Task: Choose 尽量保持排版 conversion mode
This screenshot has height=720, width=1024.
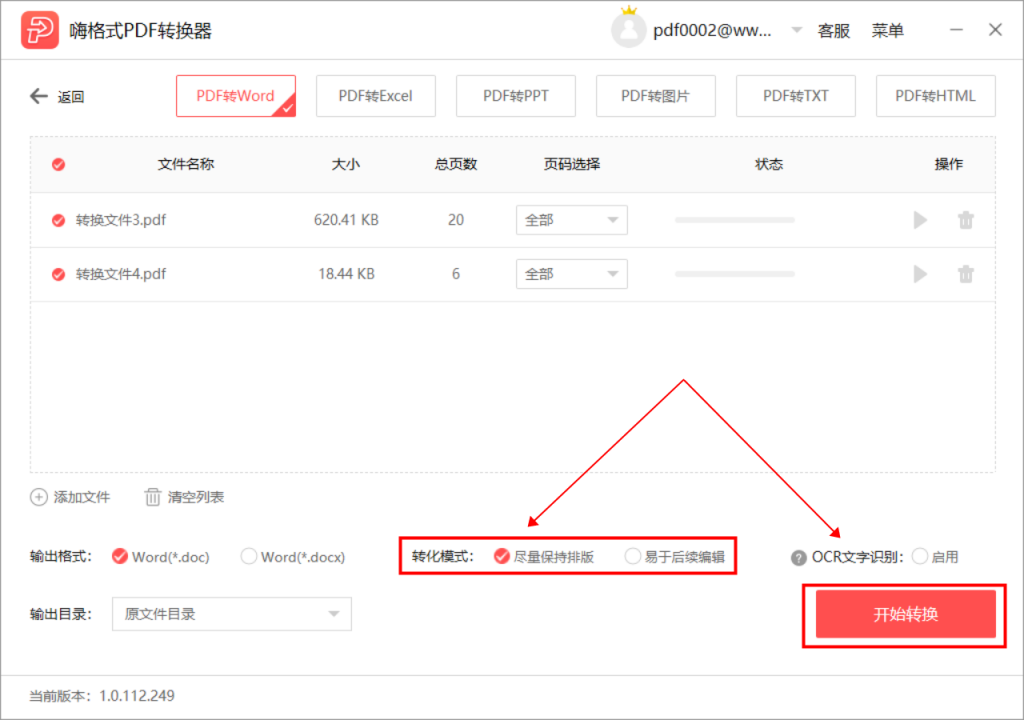Action: click(x=502, y=557)
